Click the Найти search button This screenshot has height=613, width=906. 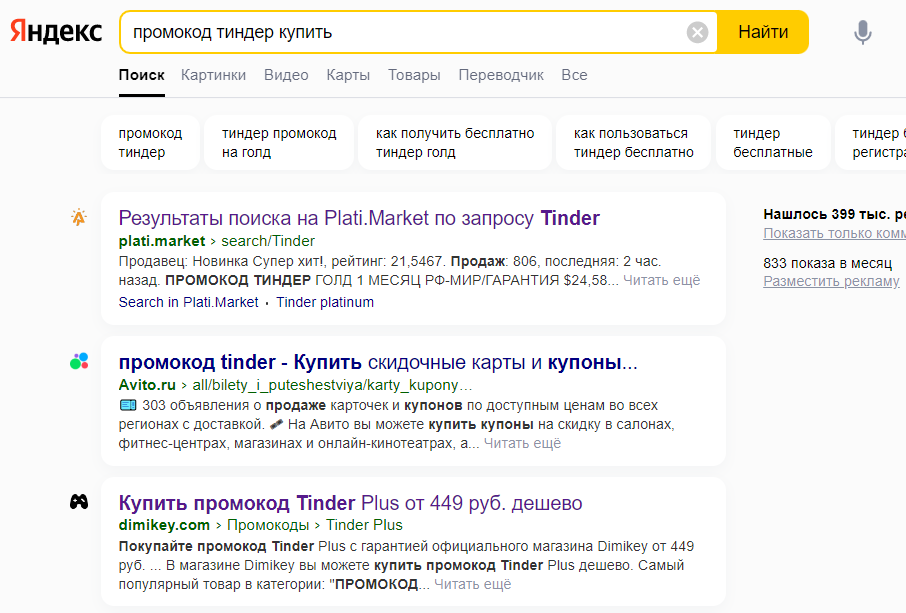coord(763,32)
